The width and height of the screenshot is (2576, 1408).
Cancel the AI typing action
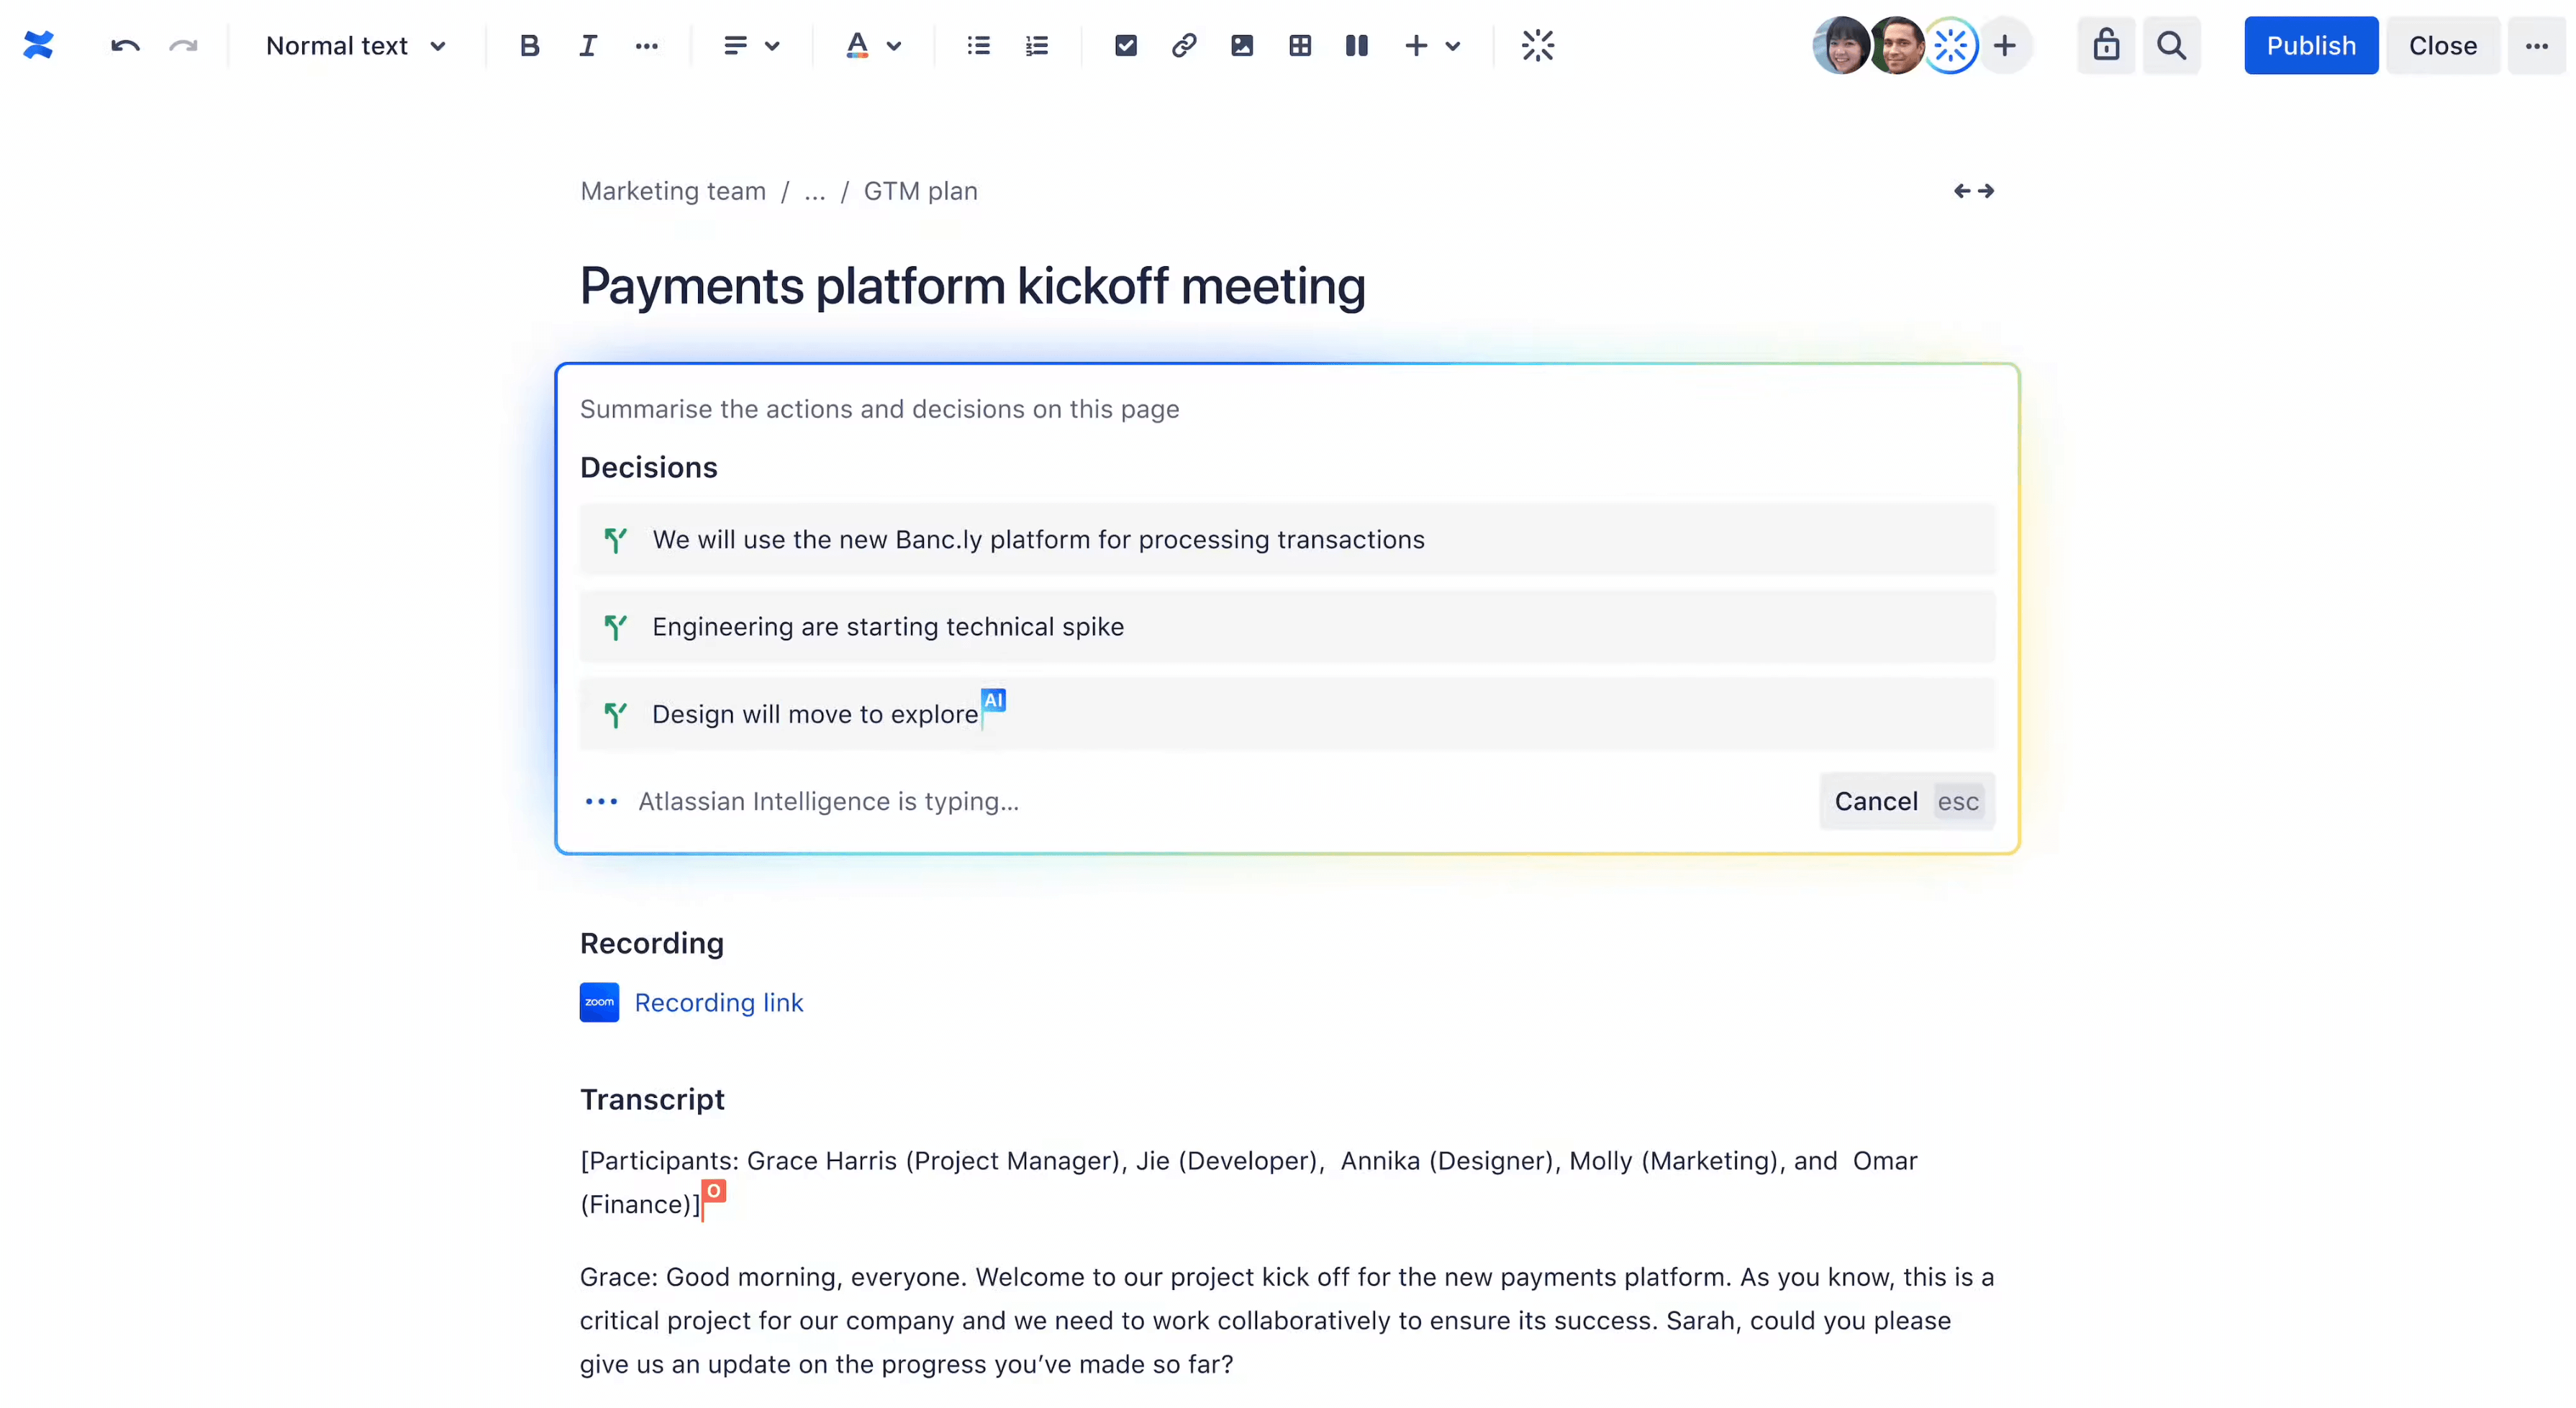[x=1876, y=801]
